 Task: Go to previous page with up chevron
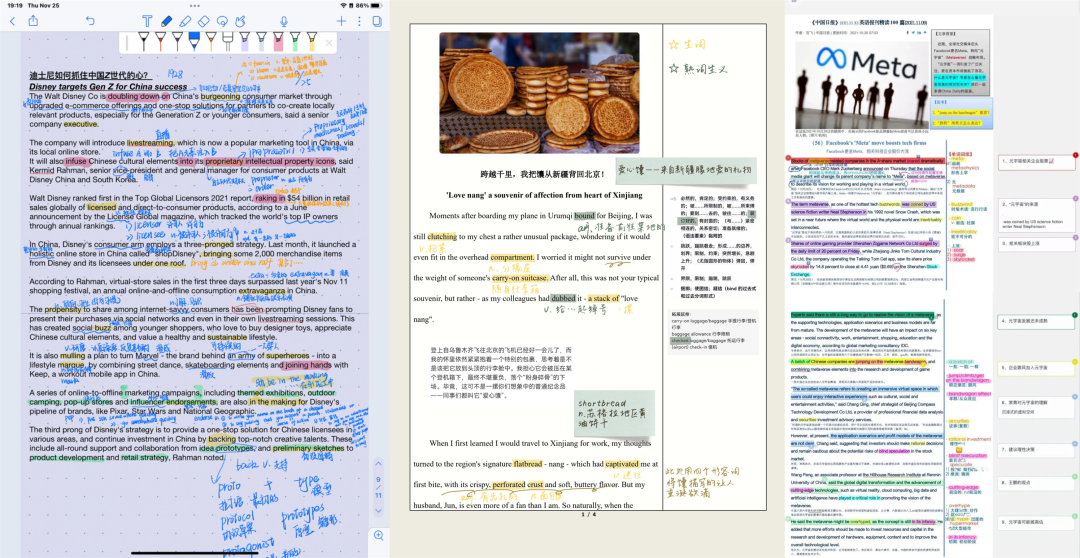[x=378, y=464]
